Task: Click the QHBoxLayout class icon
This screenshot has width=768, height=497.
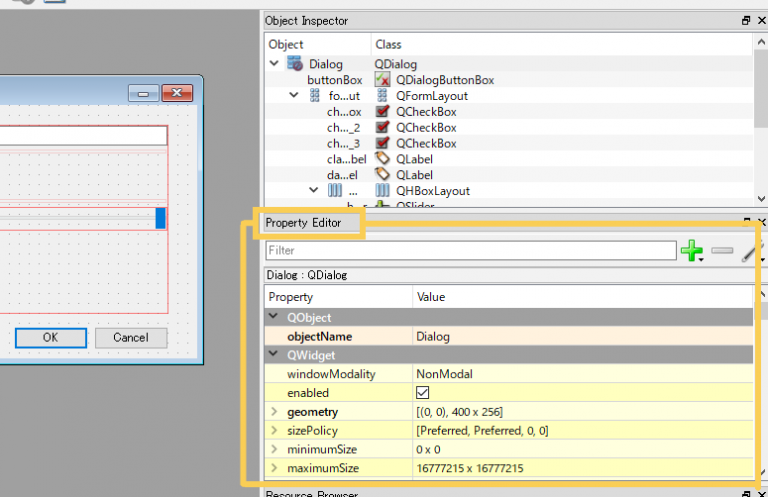Action: 383,190
